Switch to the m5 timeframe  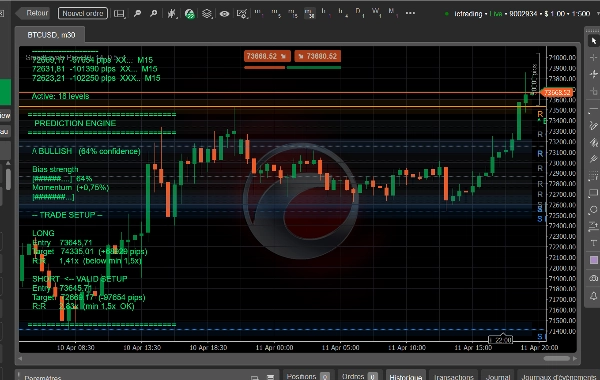(x=276, y=13)
